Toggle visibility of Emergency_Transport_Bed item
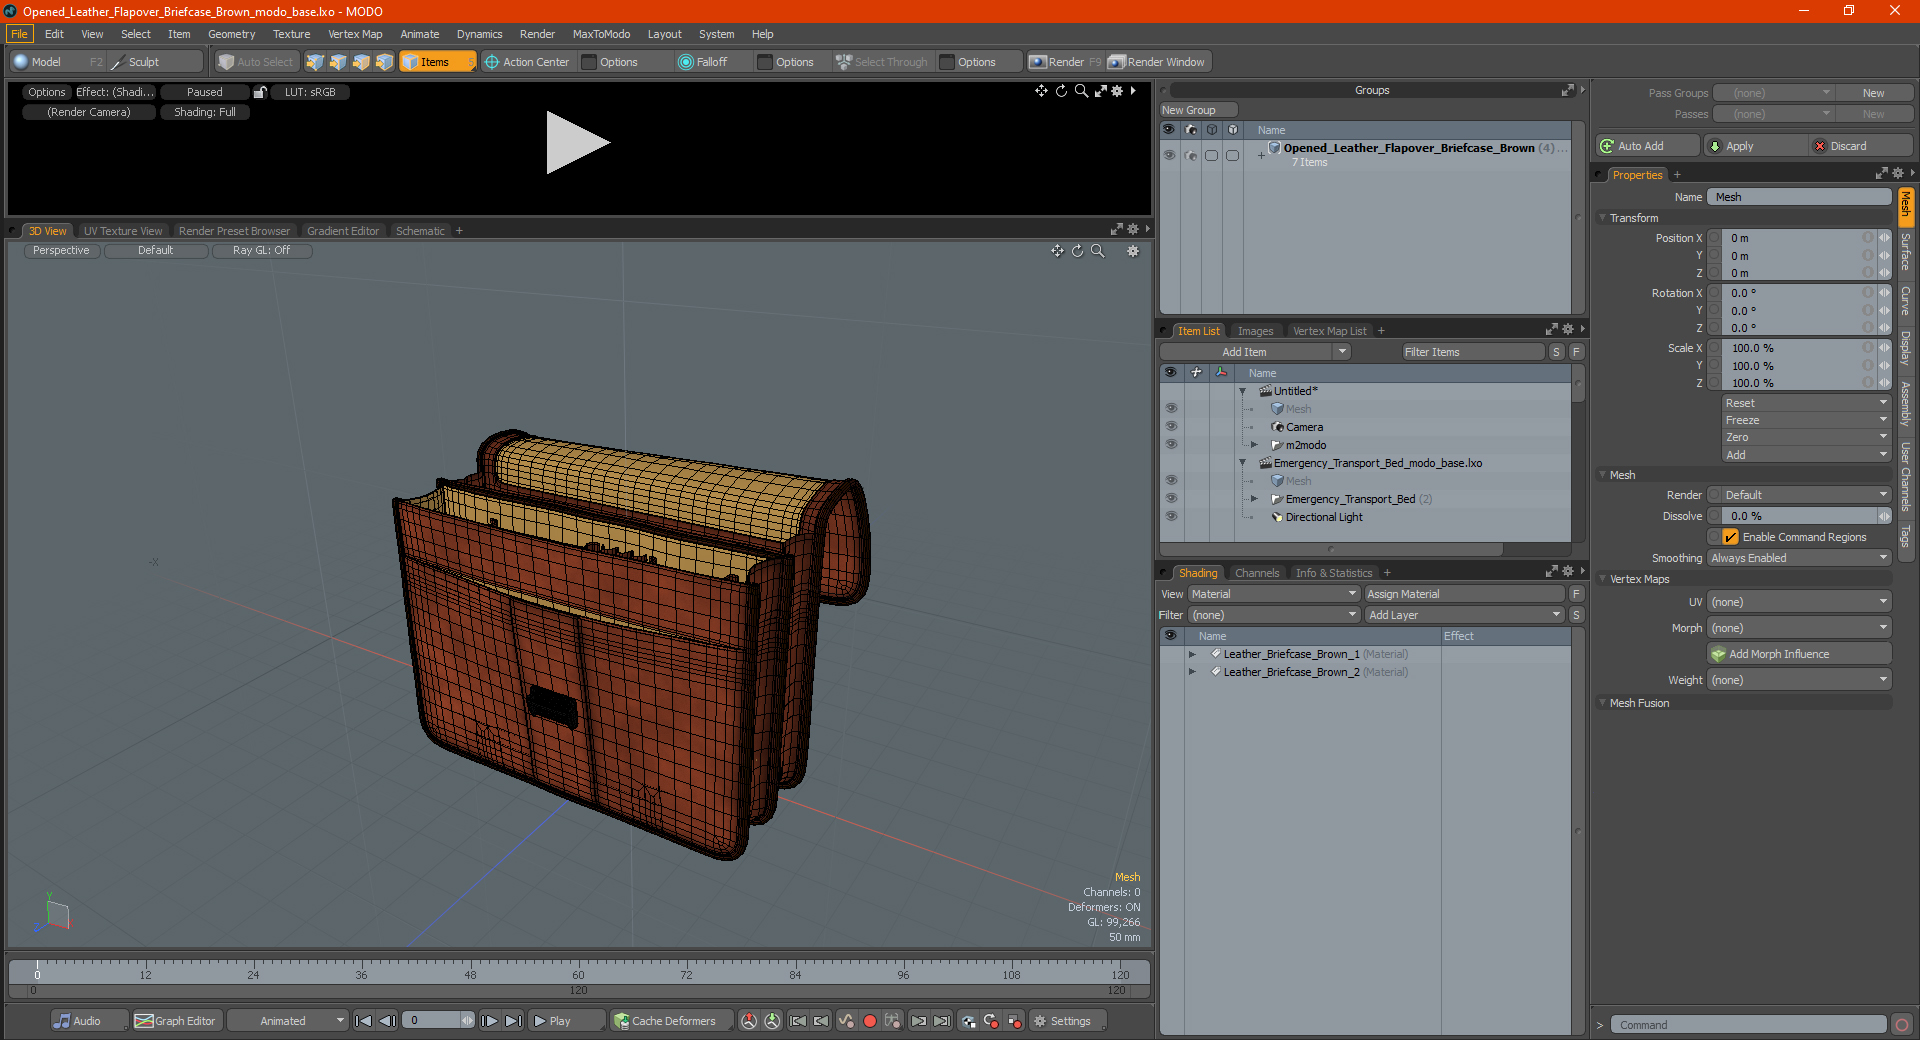The width and height of the screenshot is (1920, 1040). (x=1171, y=499)
